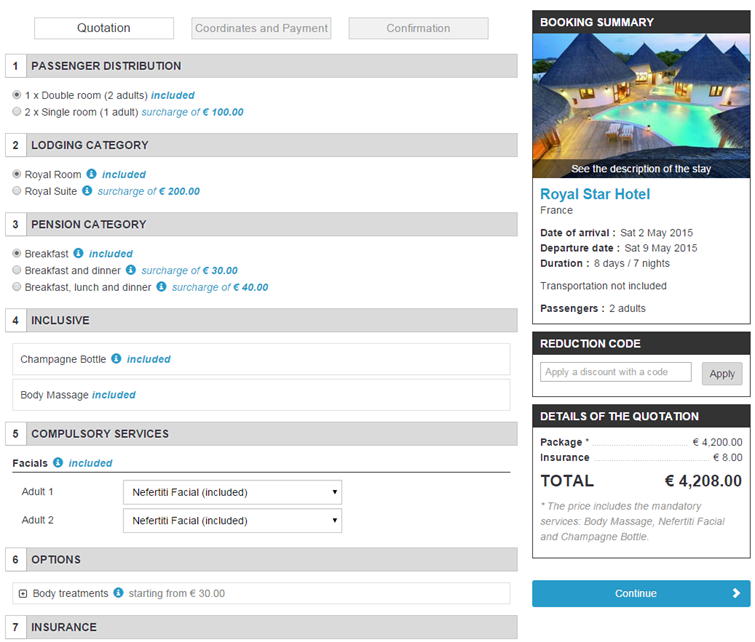Select Breakfast and dinner pension
755x642 pixels.
click(x=17, y=270)
